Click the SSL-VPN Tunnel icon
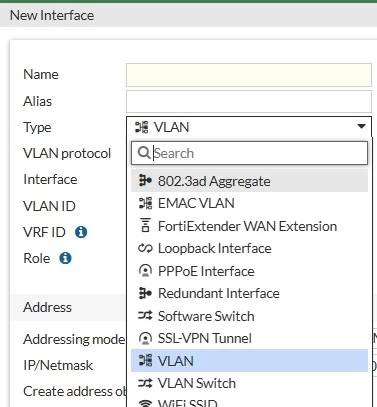 coord(145,338)
